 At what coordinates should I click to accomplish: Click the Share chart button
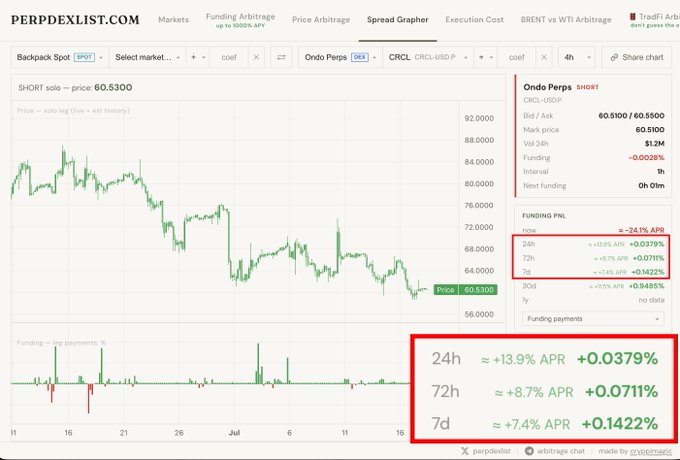637,57
